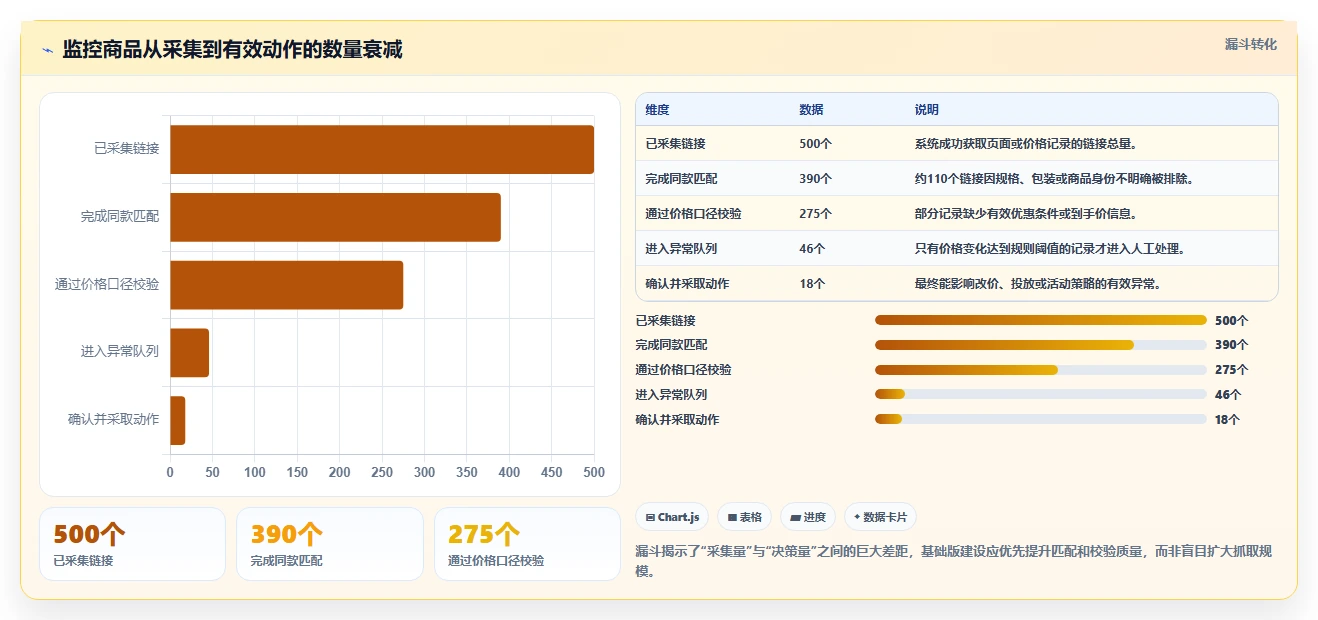1318x620 pixels.
Task: Click the 通过价格口径校验 progress bar at 275个
Action: [x=1041, y=370]
